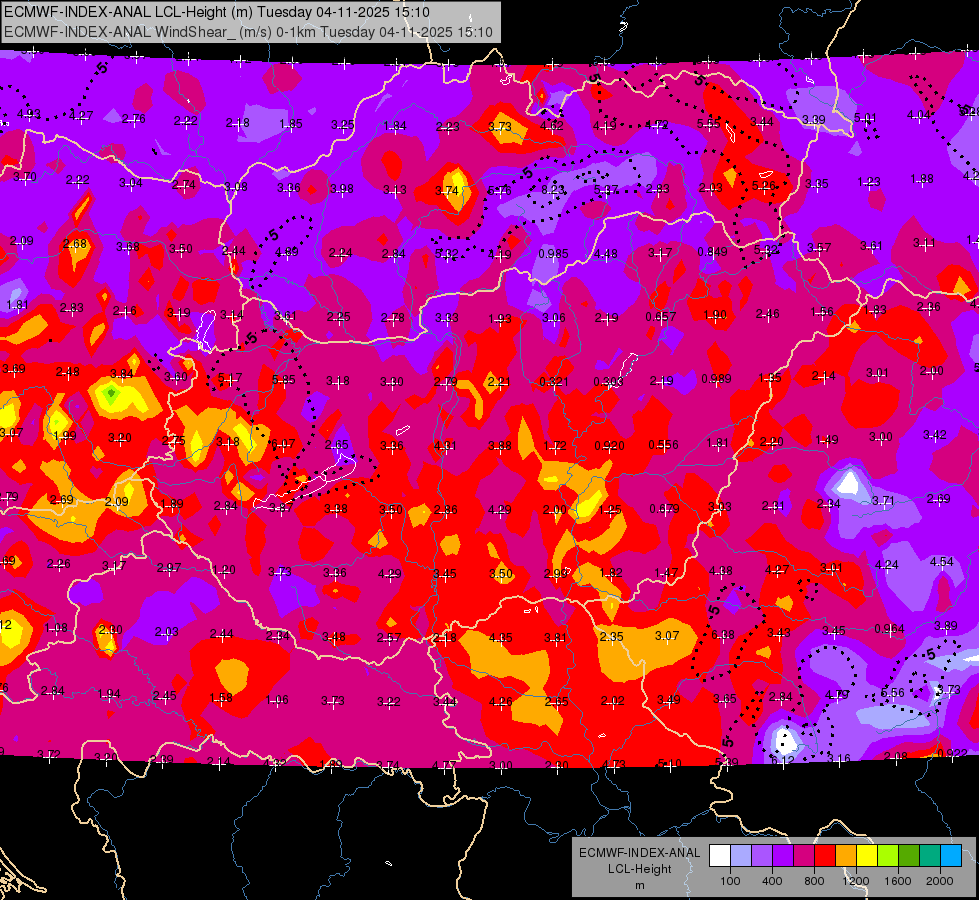Click the wind shear value 4.24
The width and height of the screenshot is (979, 900).
[887, 565]
